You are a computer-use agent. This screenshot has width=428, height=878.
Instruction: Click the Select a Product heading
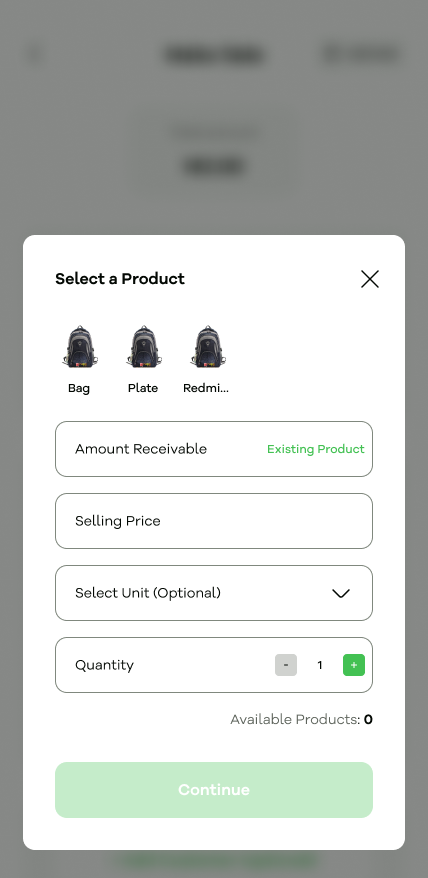(120, 278)
